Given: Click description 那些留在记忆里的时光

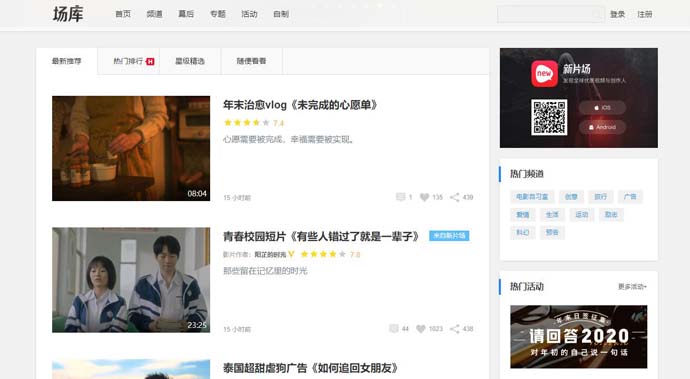Looking at the screenshot, I should [265, 271].
